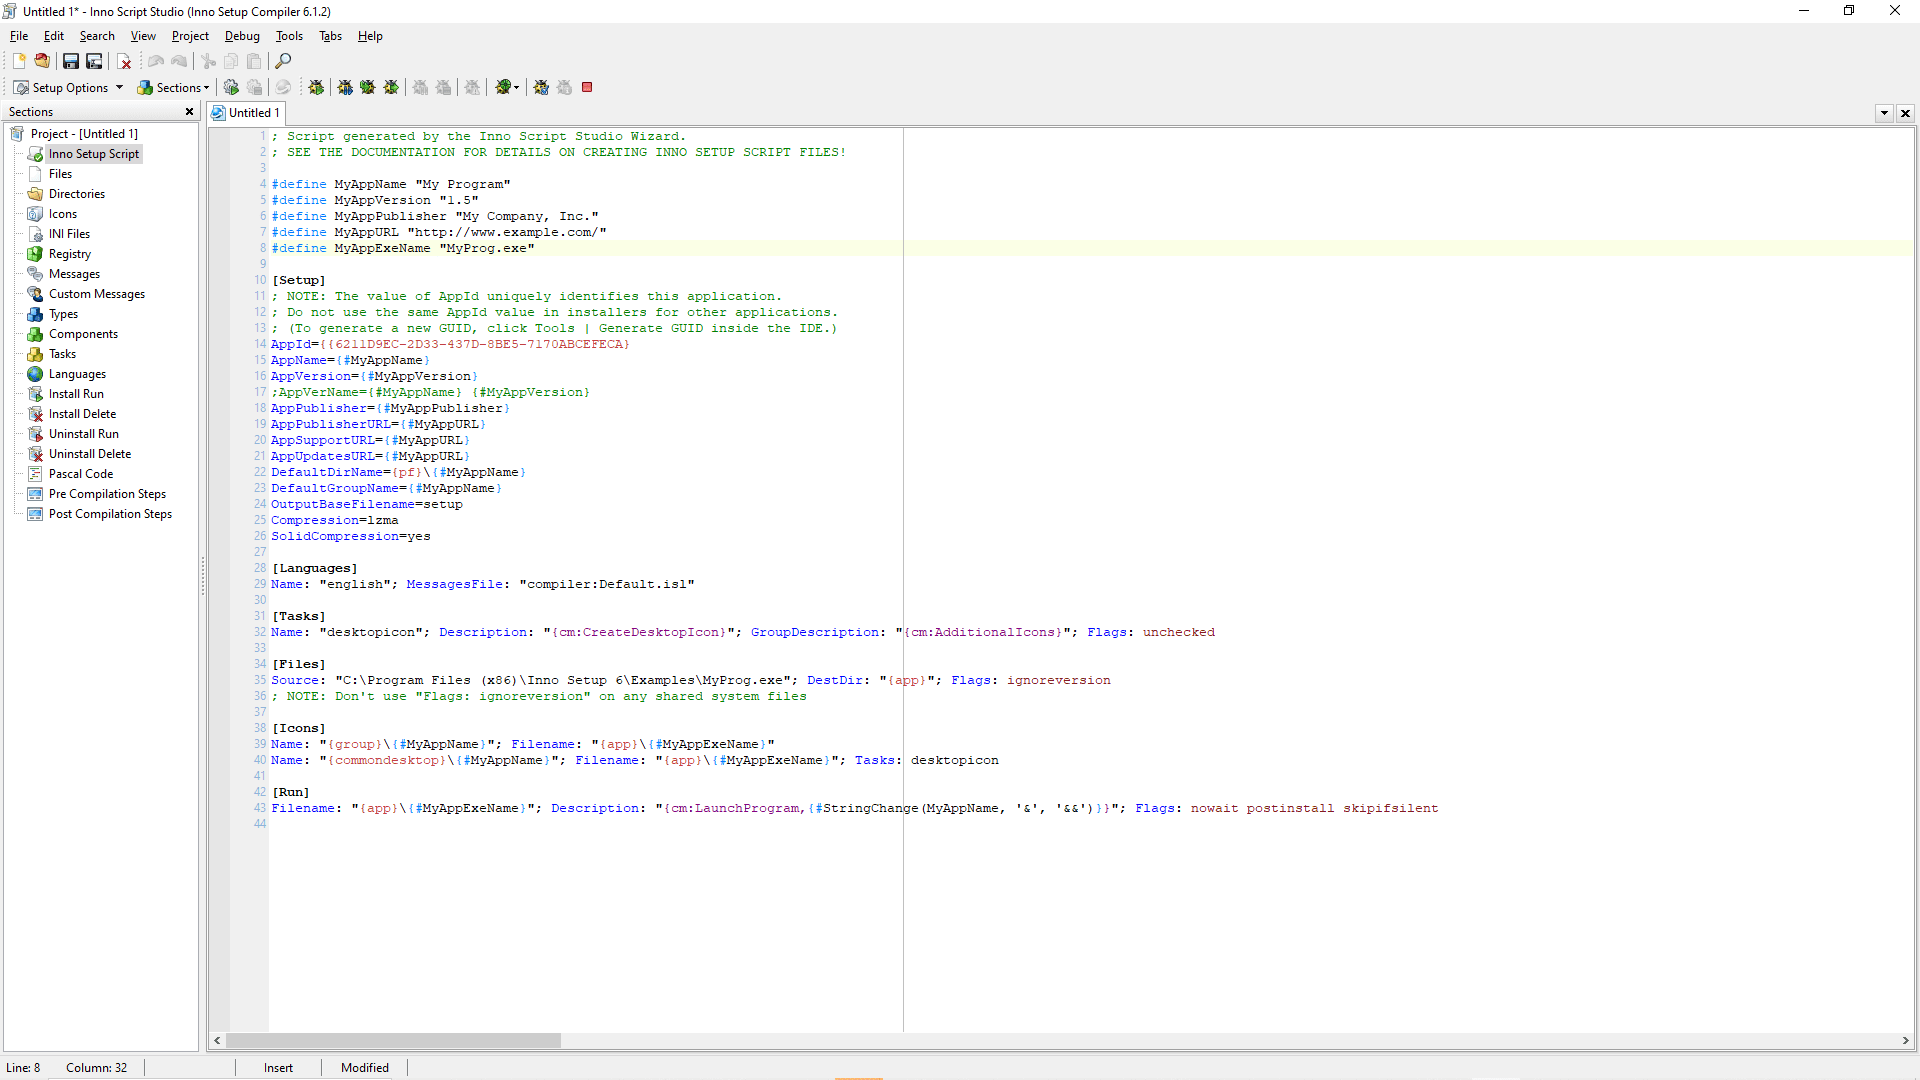Open the Debug menu
The width and height of the screenshot is (1920, 1080).
[242, 36]
